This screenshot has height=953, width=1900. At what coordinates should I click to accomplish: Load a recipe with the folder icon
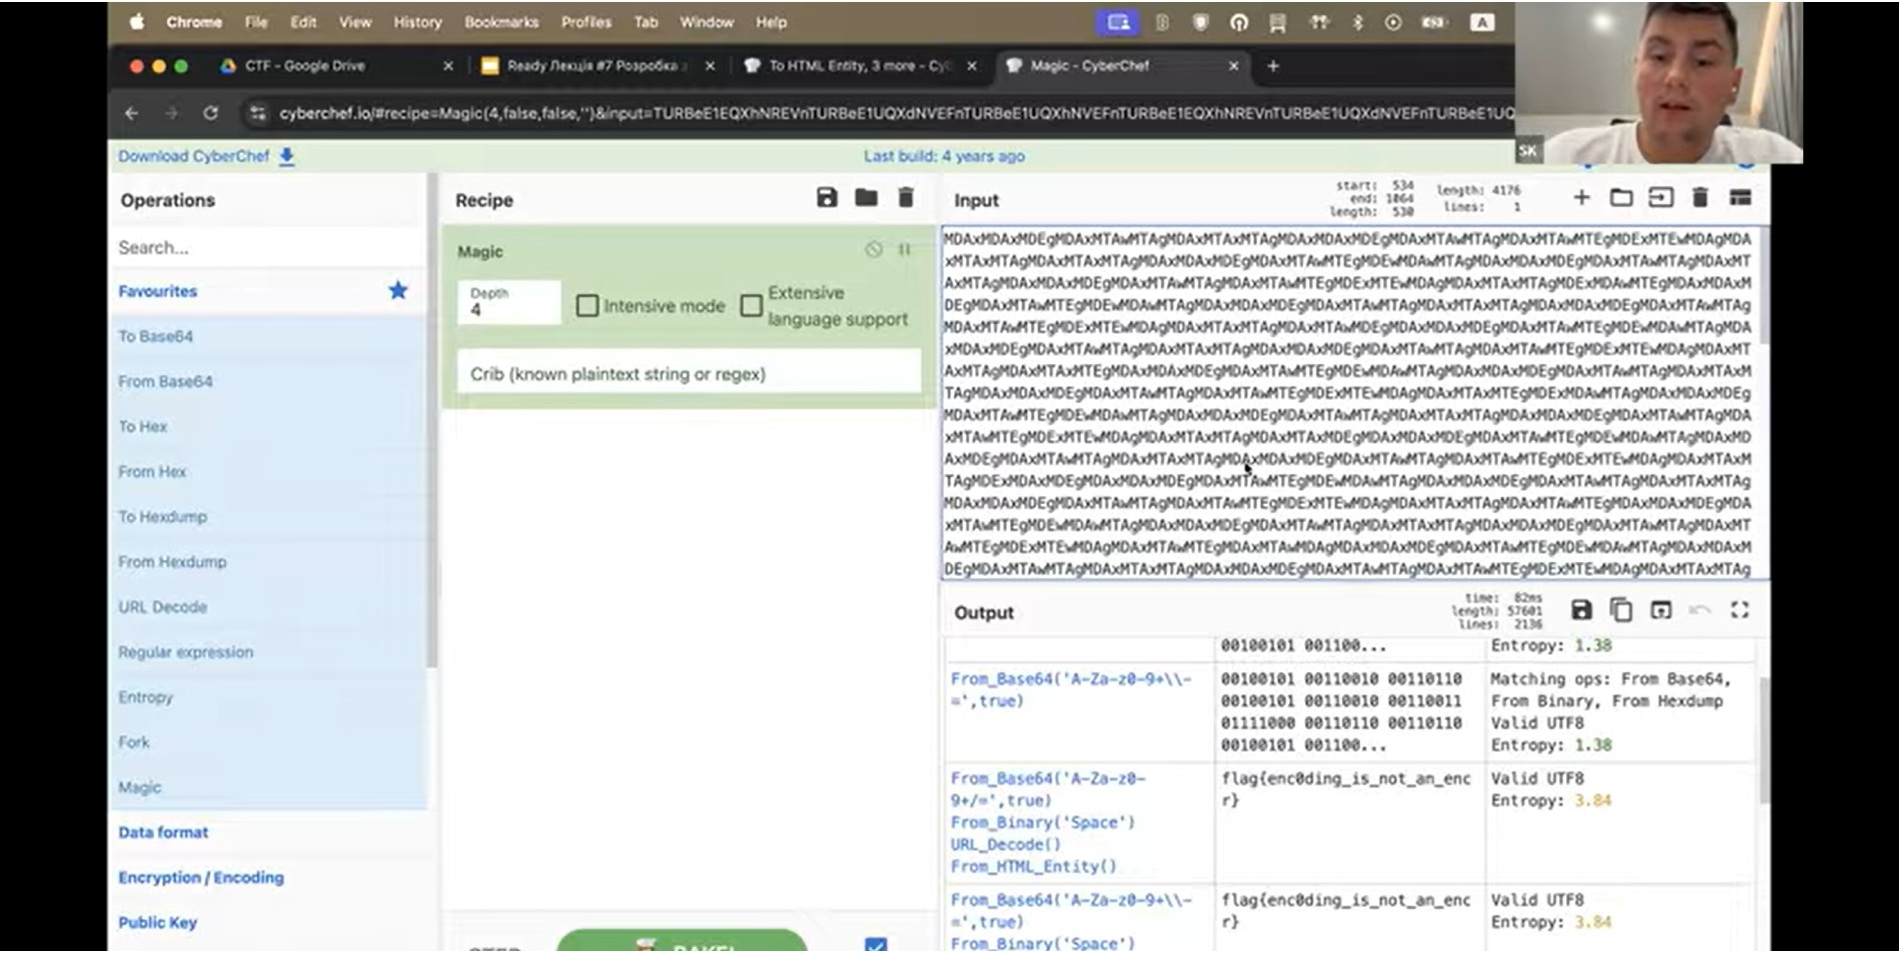pyautogui.click(x=866, y=198)
